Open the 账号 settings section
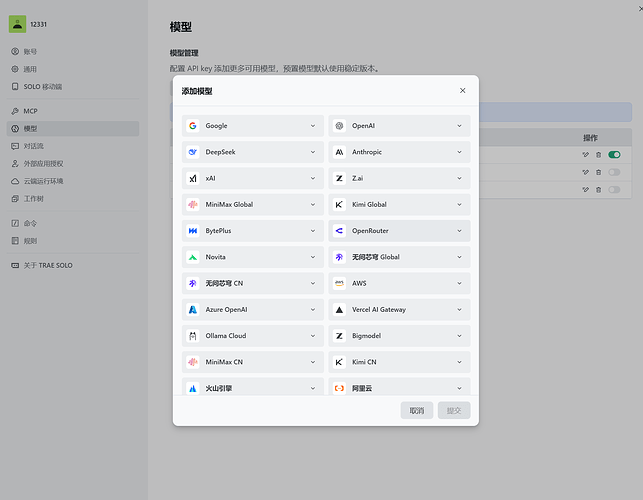Screen dimensions: 643x500 click(73, 52)
